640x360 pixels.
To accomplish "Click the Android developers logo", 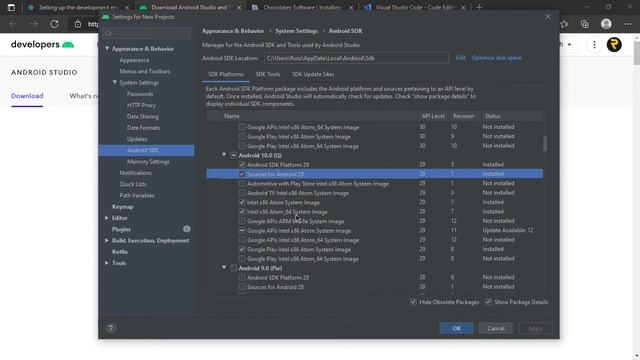I will coord(42,44).
